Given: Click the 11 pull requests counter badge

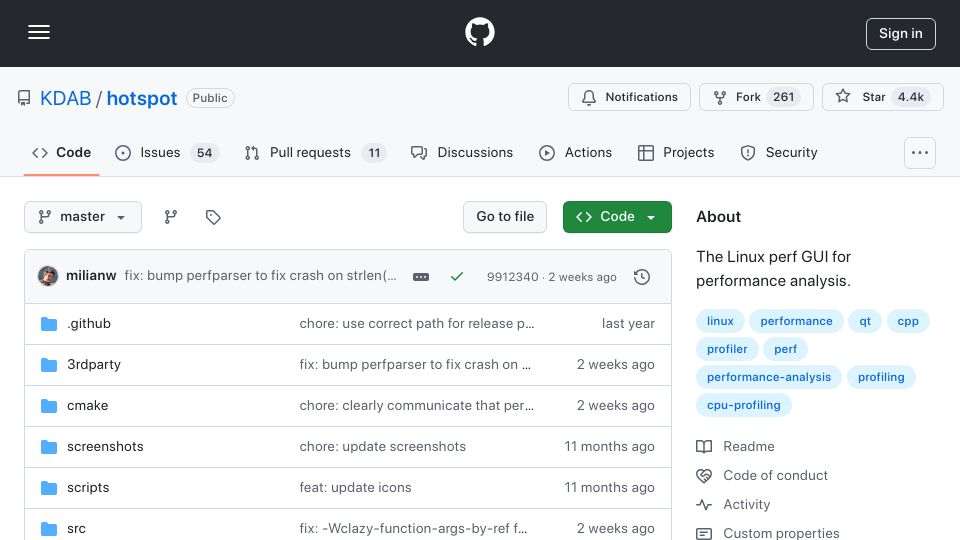Looking at the screenshot, I should tap(374, 152).
